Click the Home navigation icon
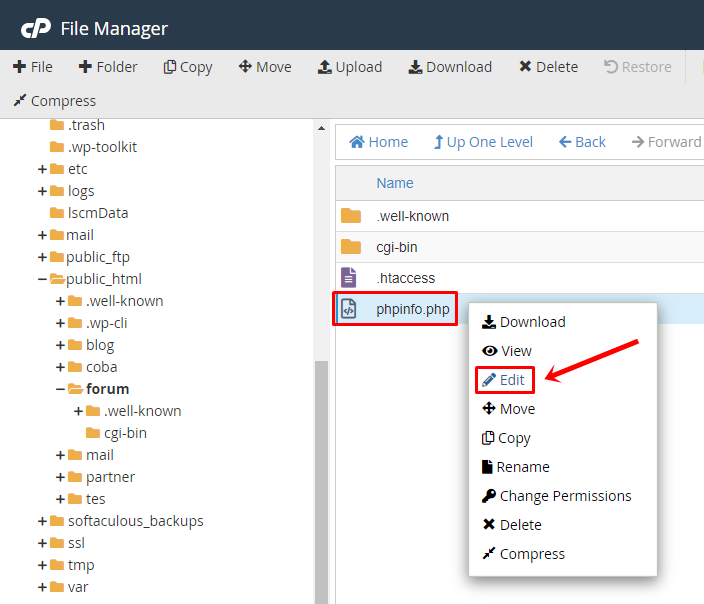This screenshot has height=604, width=704. [357, 142]
